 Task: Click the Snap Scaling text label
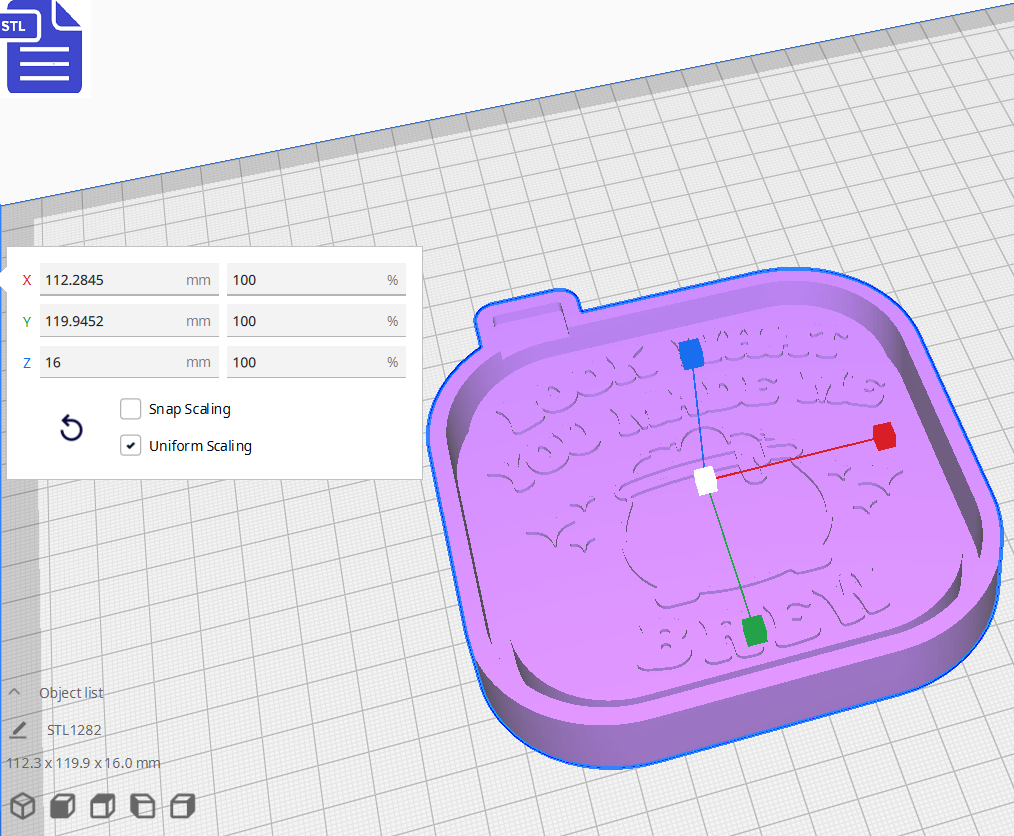(x=188, y=408)
